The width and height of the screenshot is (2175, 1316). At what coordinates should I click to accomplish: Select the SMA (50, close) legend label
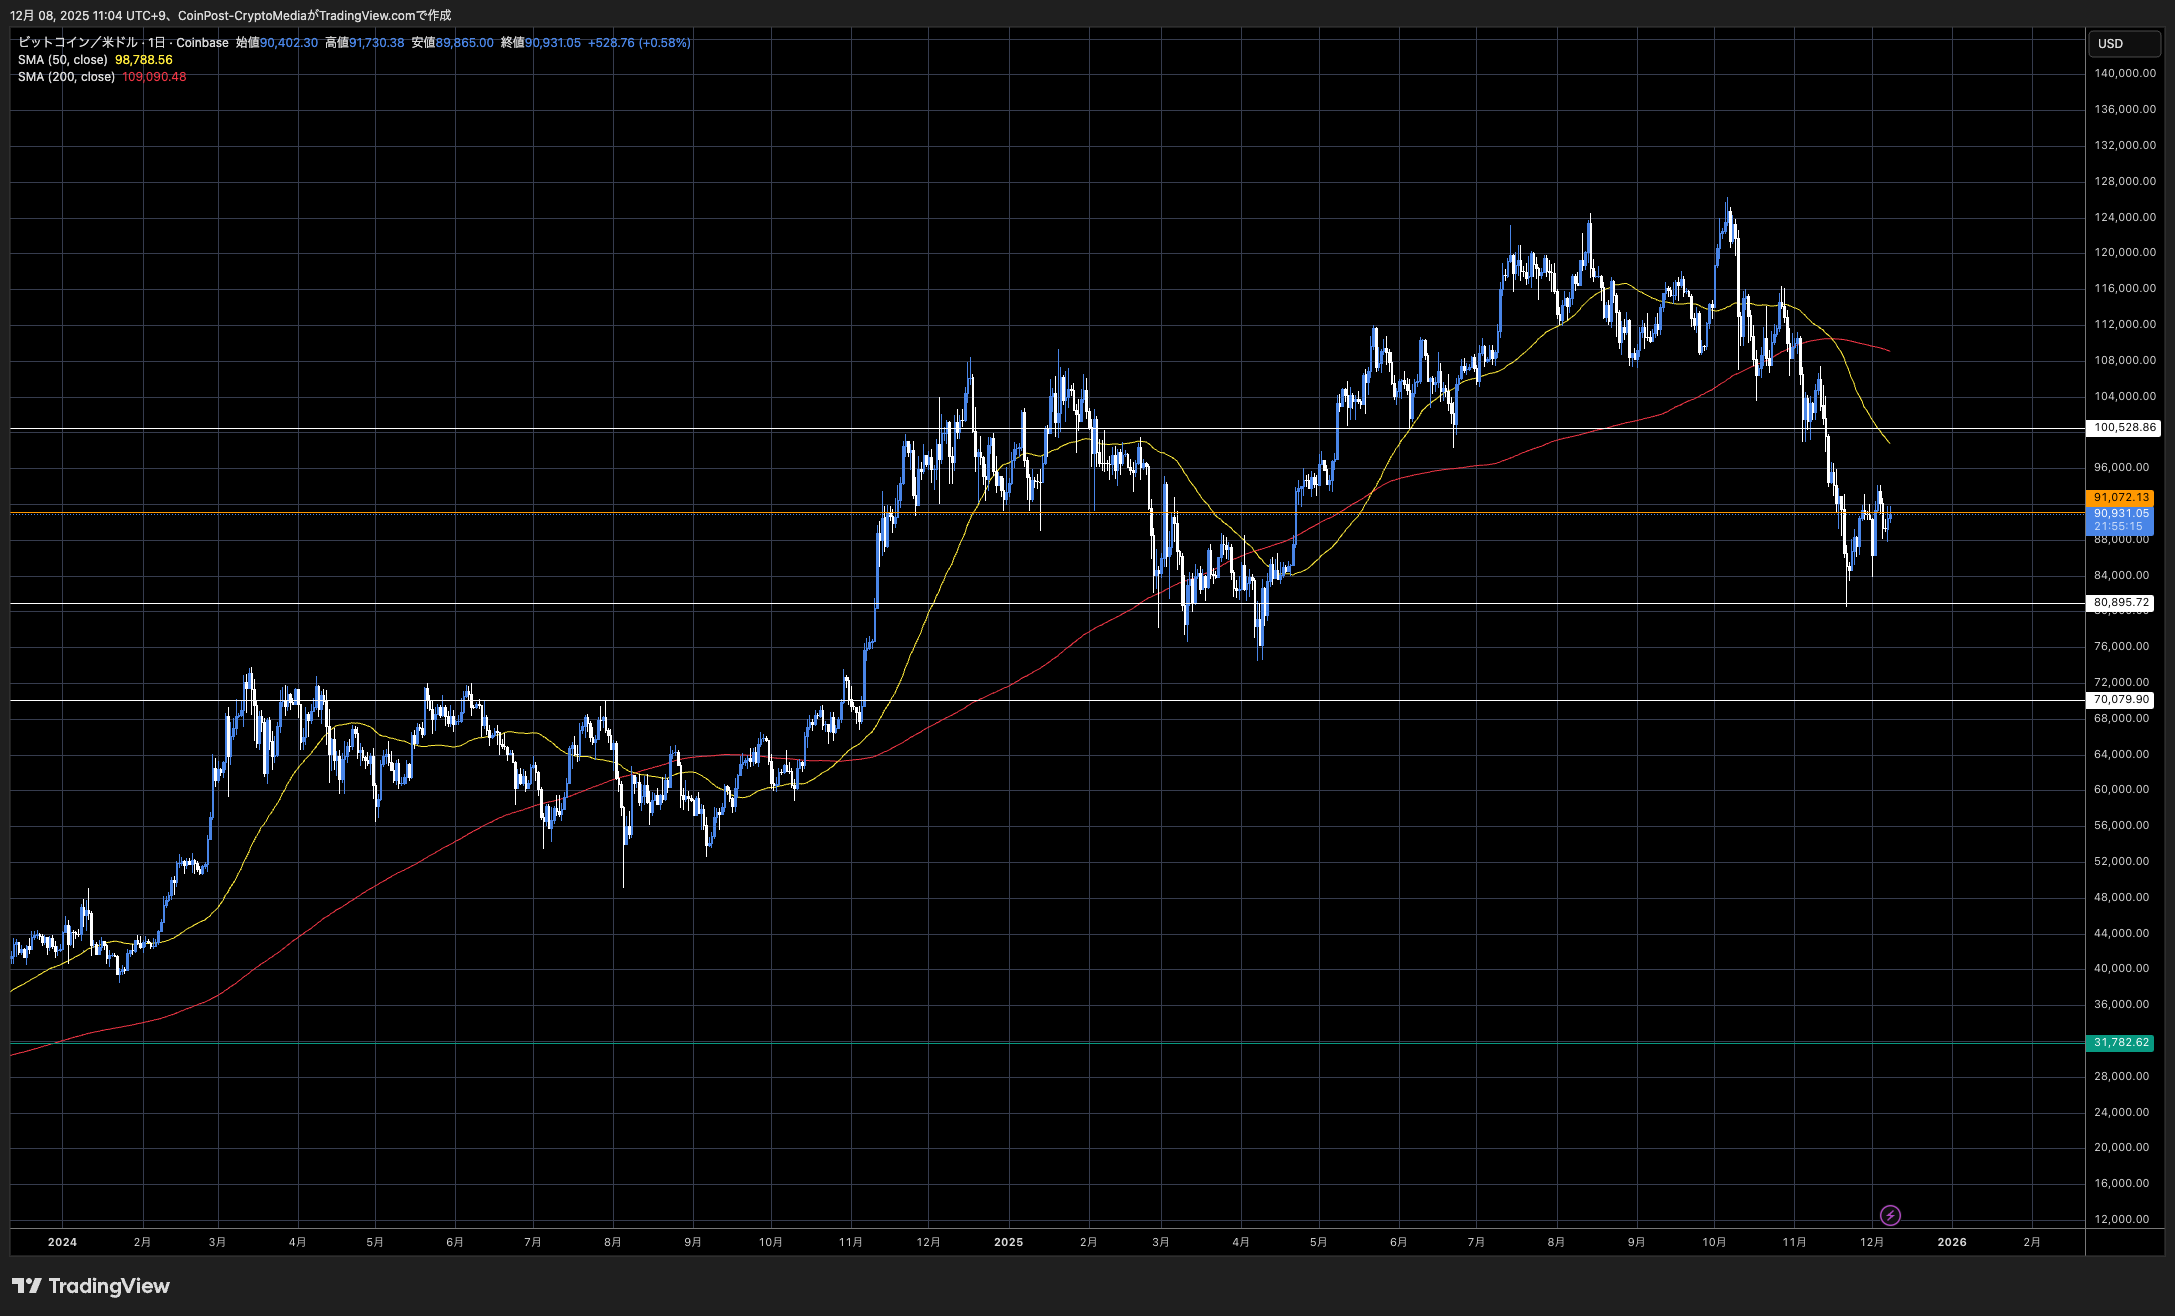click(63, 60)
